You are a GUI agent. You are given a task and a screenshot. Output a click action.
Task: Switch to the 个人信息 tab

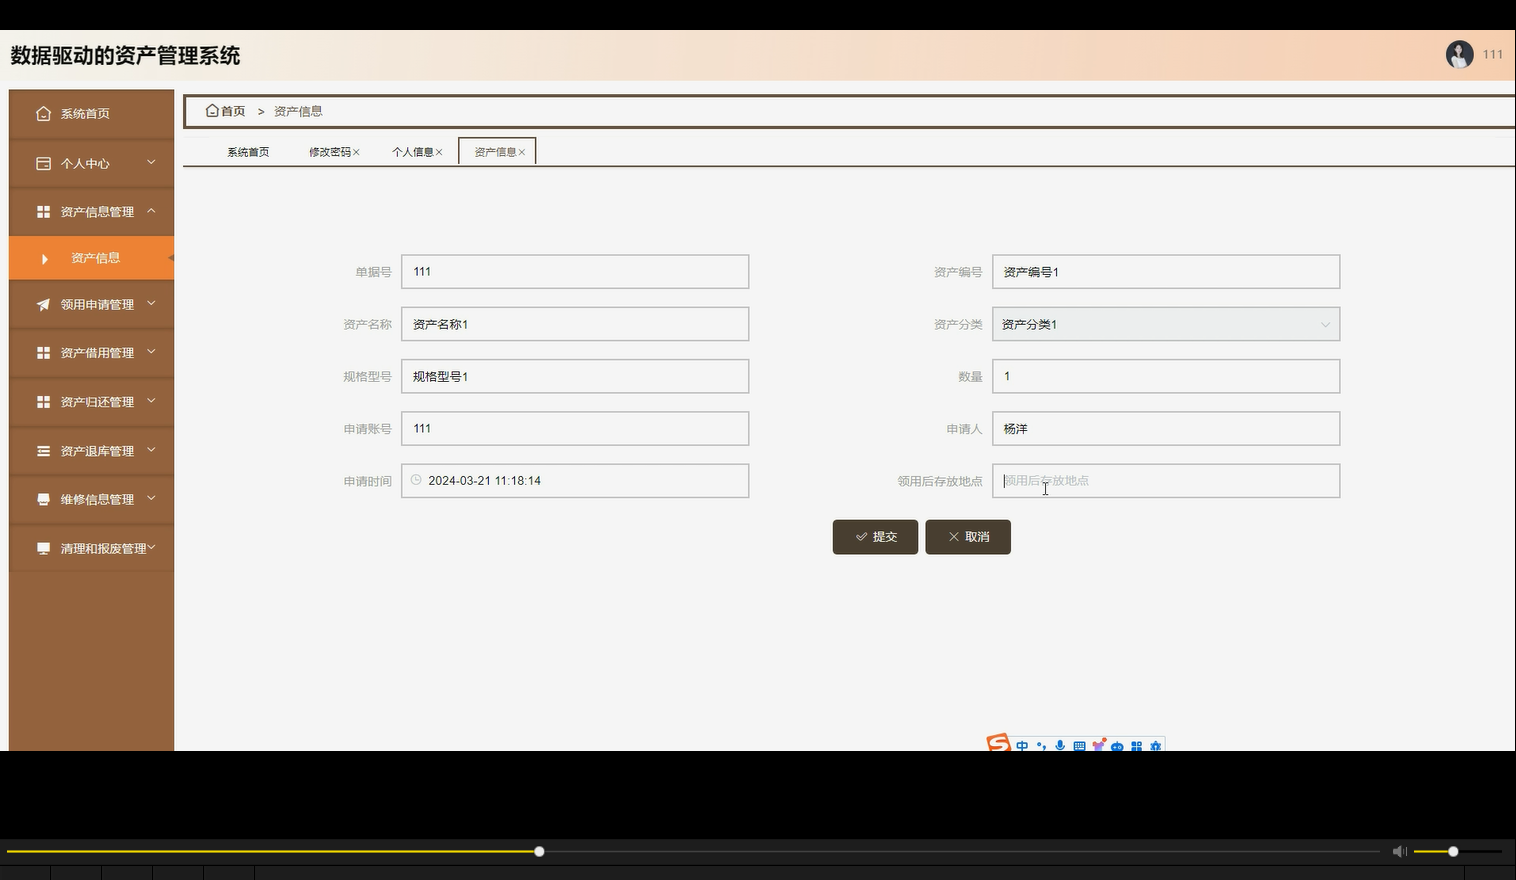point(413,152)
